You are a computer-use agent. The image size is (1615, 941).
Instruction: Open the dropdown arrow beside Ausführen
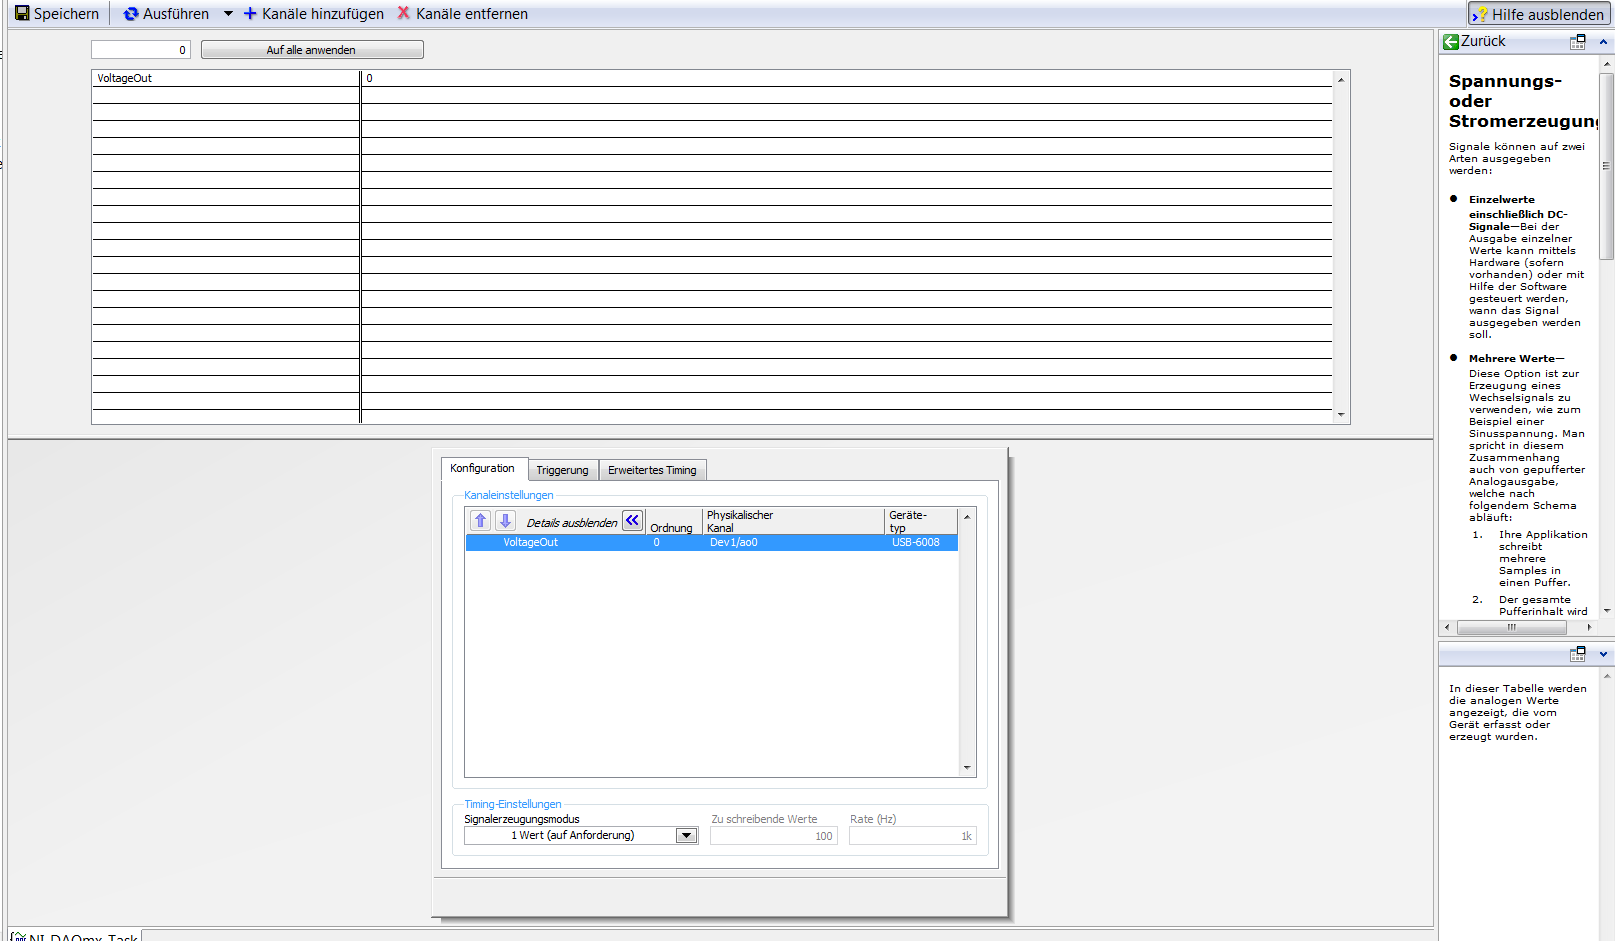(228, 14)
